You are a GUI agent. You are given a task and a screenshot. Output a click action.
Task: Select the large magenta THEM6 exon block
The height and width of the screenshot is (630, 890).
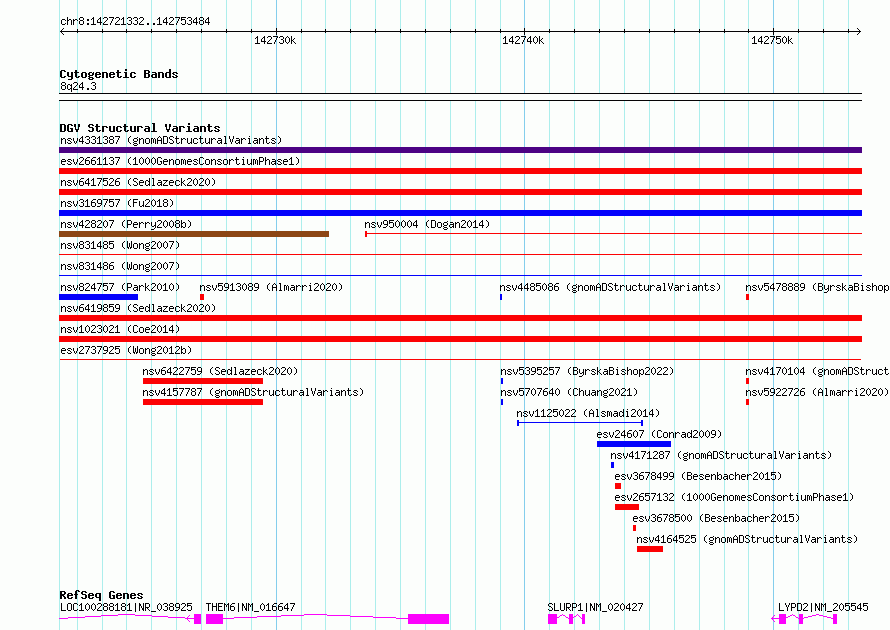pyautogui.click(x=429, y=619)
